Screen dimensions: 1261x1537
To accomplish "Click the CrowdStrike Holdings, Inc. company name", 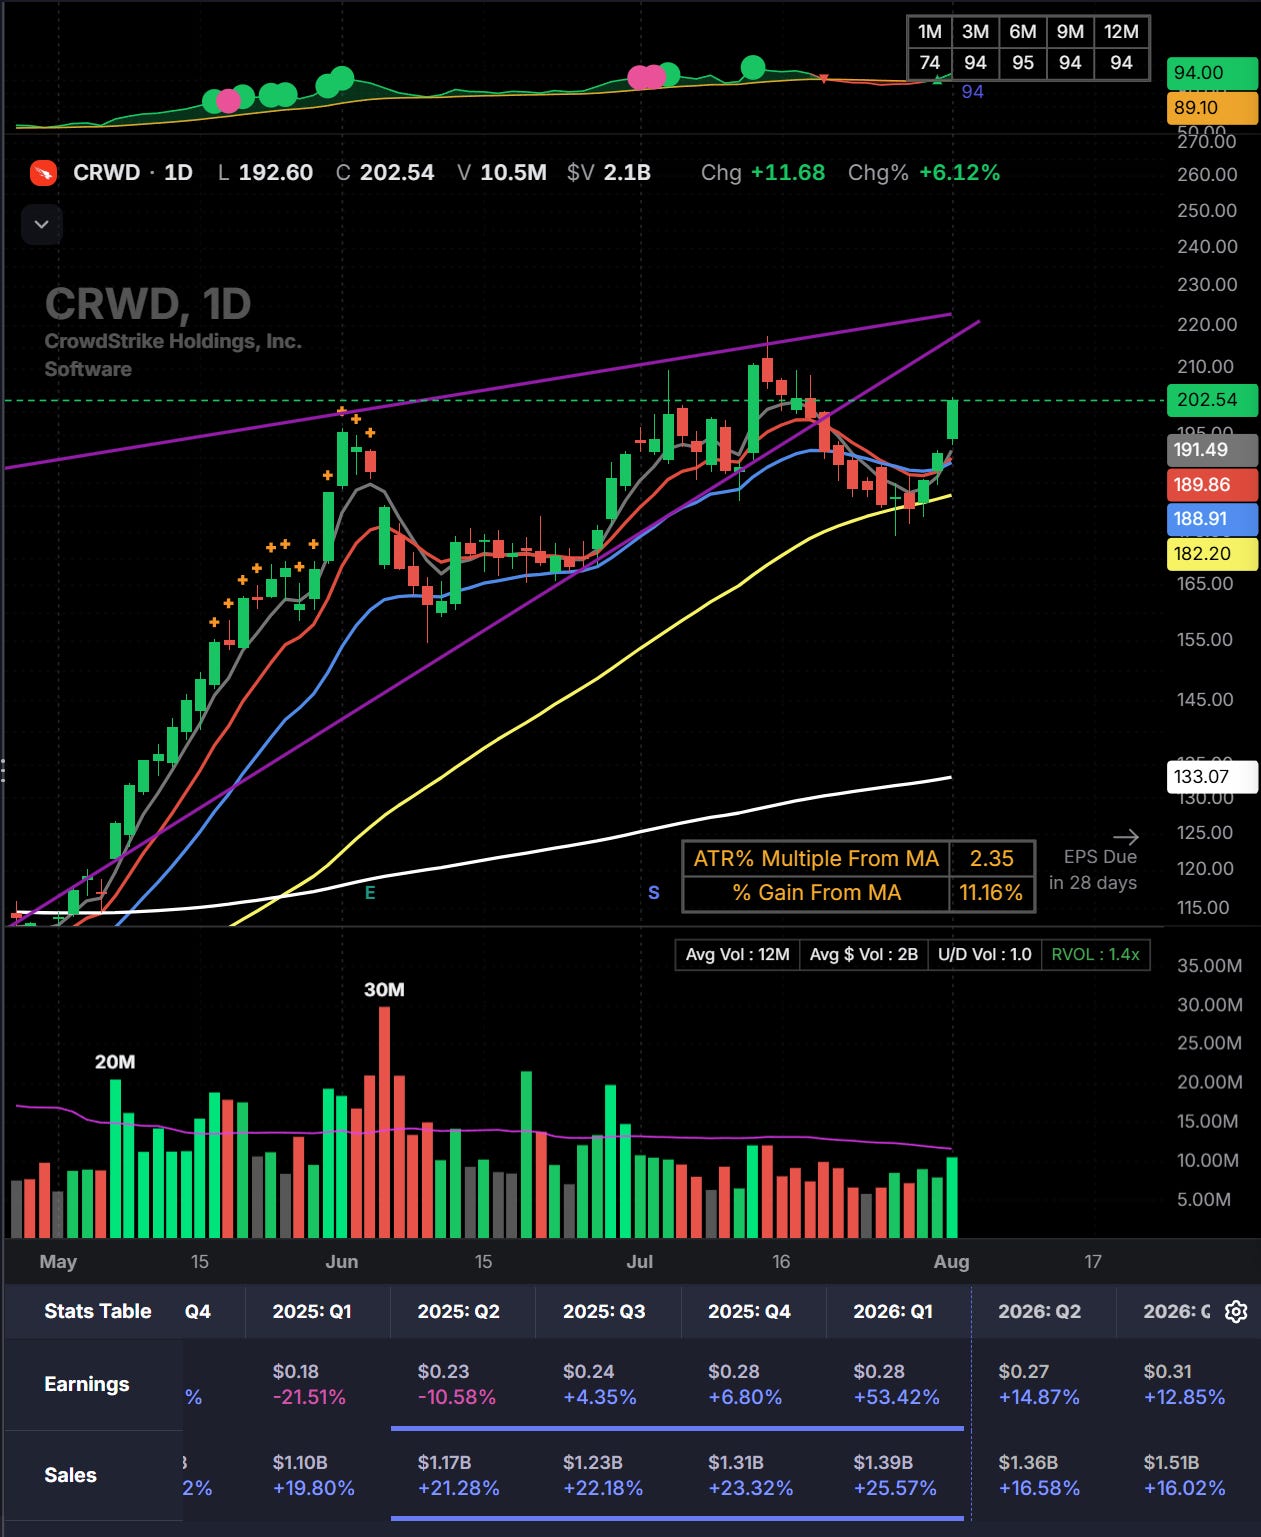I will coord(173,341).
